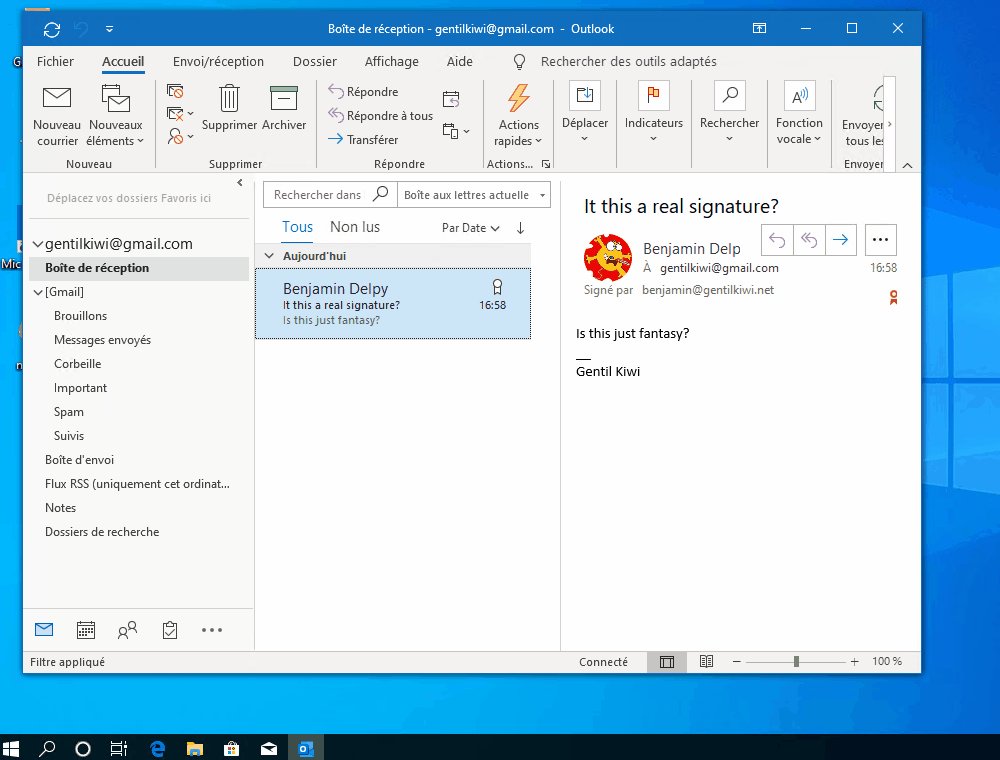Click Répondre in the ribbon
The height and width of the screenshot is (760, 1000).
(363, 92)
